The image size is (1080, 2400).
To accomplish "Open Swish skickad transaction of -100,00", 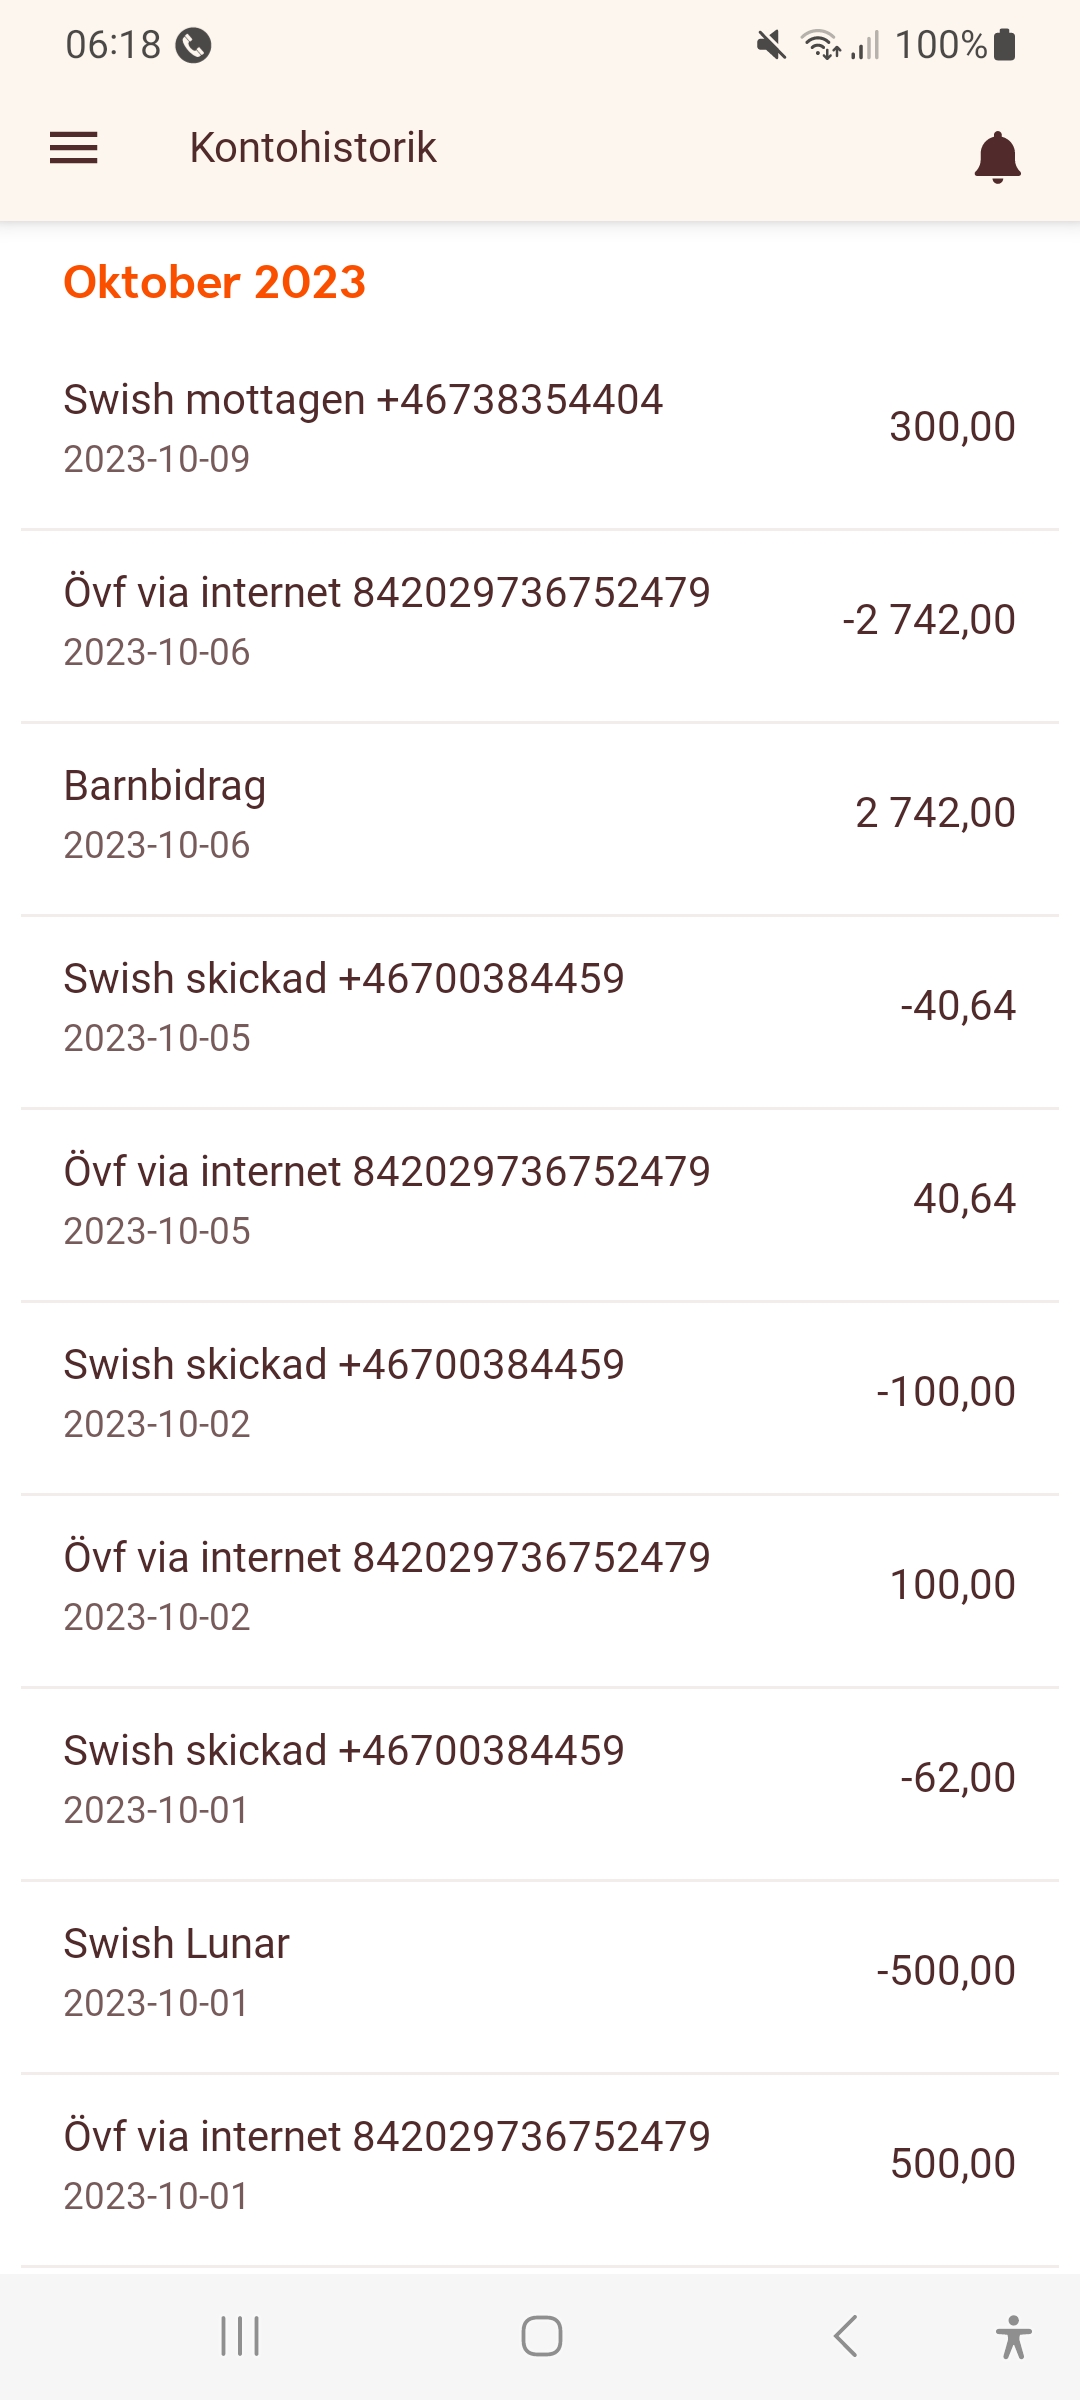I will [540, 1393].
